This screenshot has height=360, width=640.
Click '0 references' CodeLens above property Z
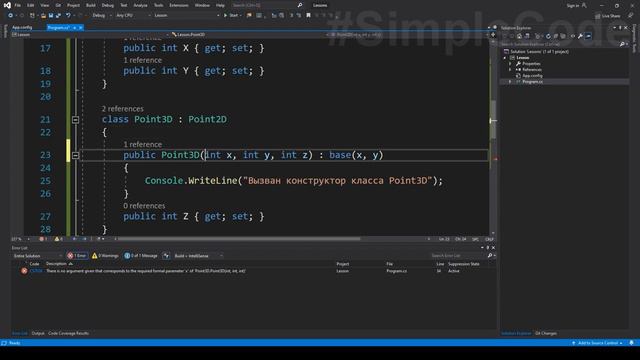pos(144,205)
